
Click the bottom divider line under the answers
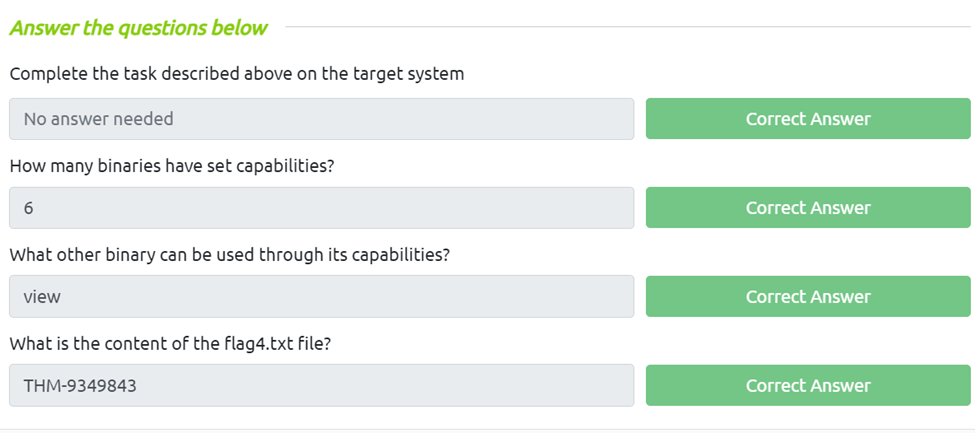487,429
